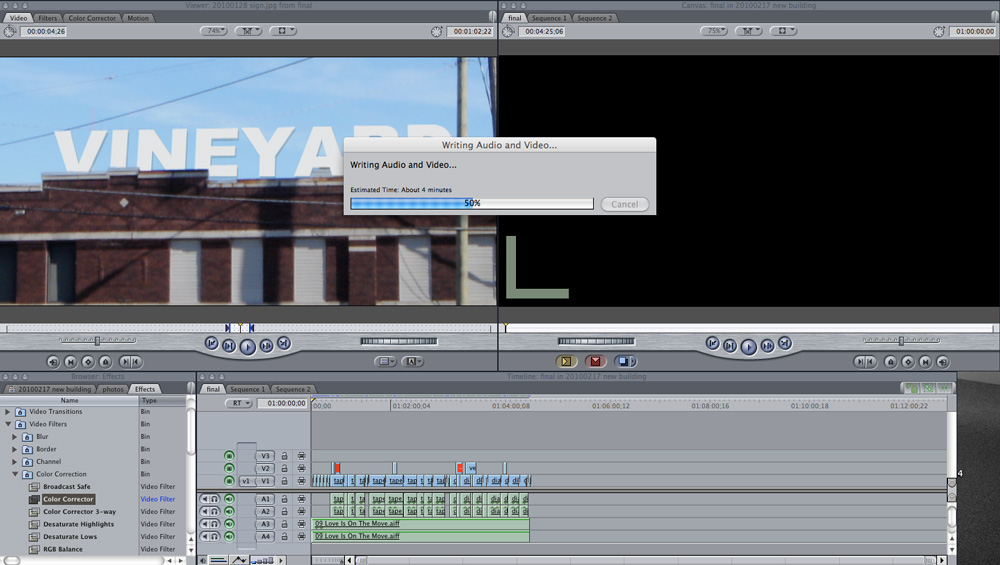Viewport: 1000px width, 565px height.
Task: Open Viewer zoom percentage dropdown 74%
Action: click(214, 31)
